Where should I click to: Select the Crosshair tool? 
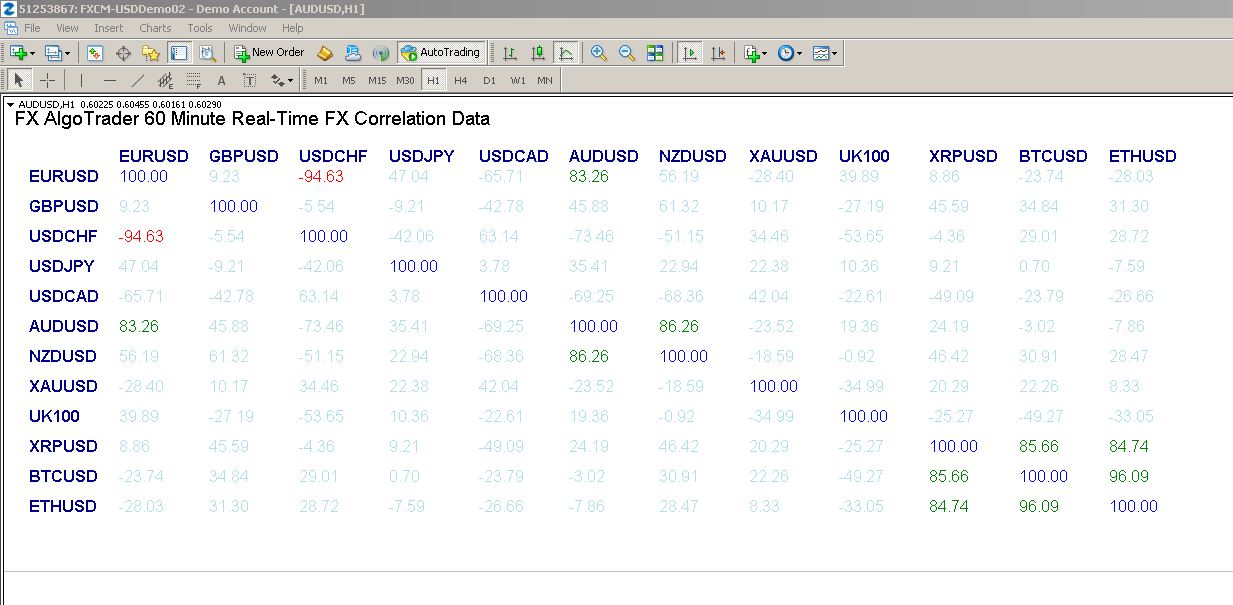point(47,81)
